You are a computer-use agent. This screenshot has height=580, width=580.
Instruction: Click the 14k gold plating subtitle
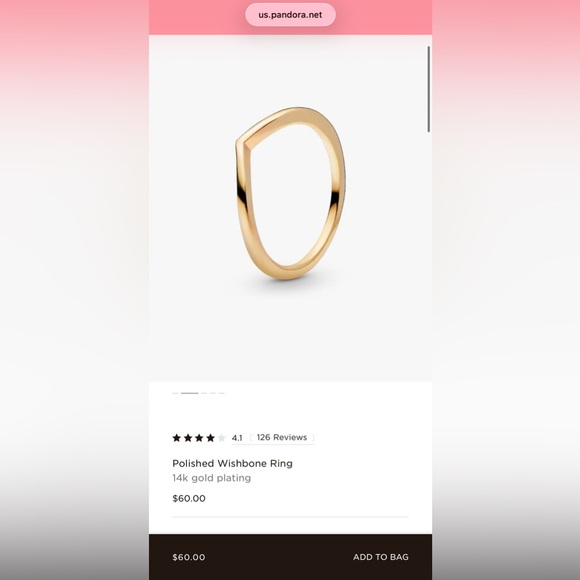pyautogui.click(x=212, y=478)
